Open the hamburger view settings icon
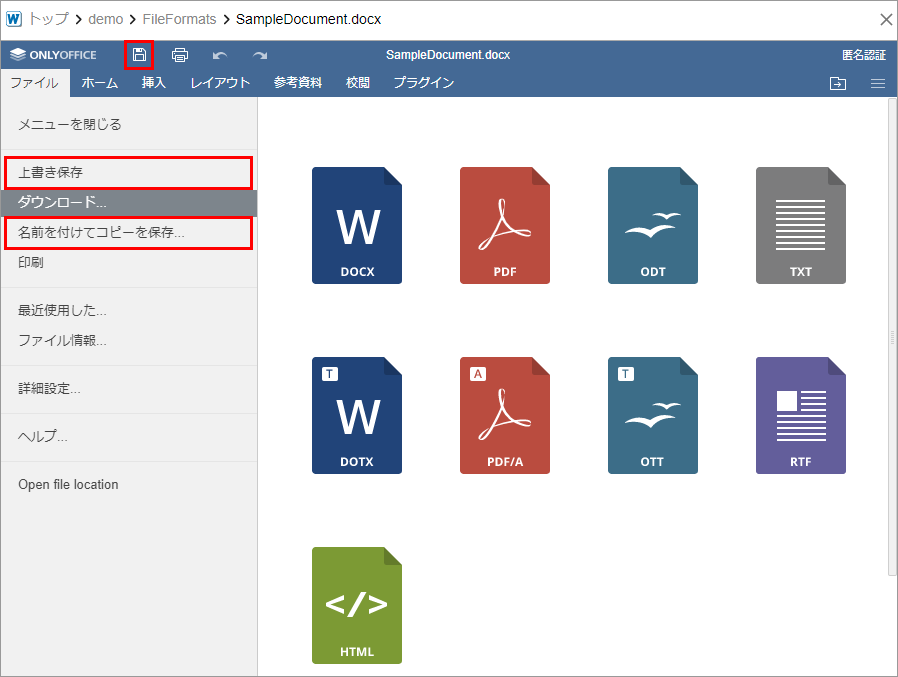 coord(878,84)
